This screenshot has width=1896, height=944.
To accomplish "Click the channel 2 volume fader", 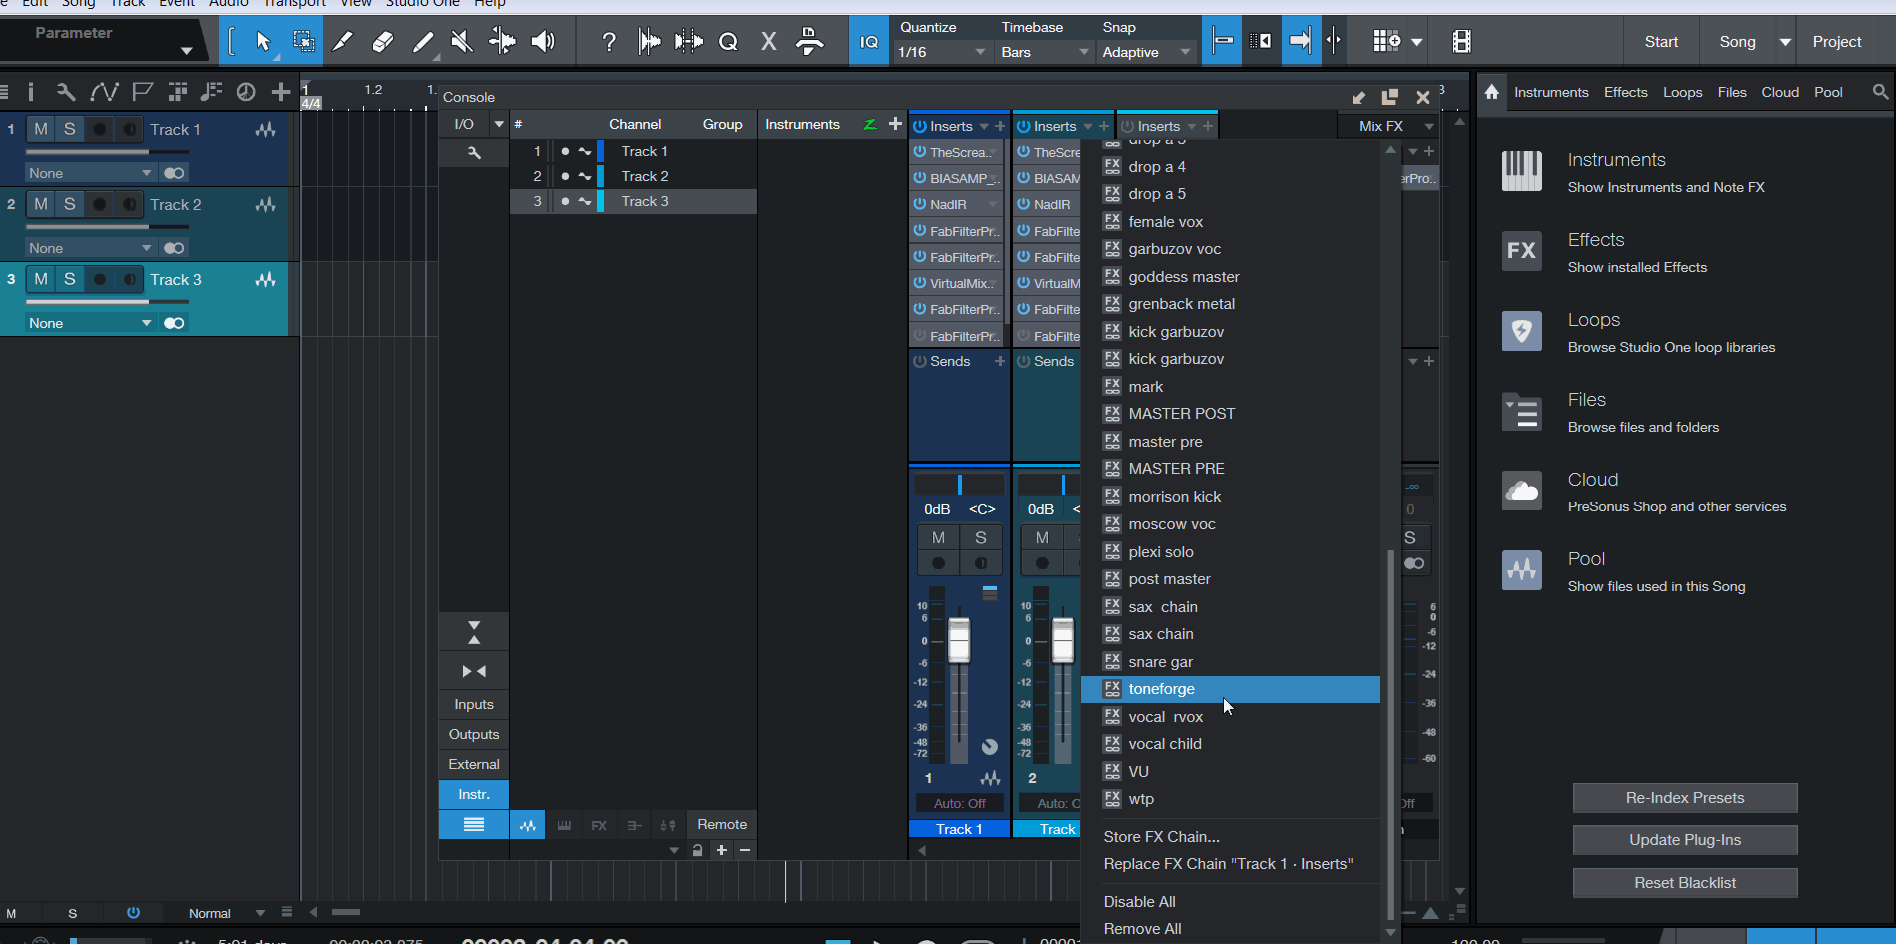I will (x=1062, y=640).
